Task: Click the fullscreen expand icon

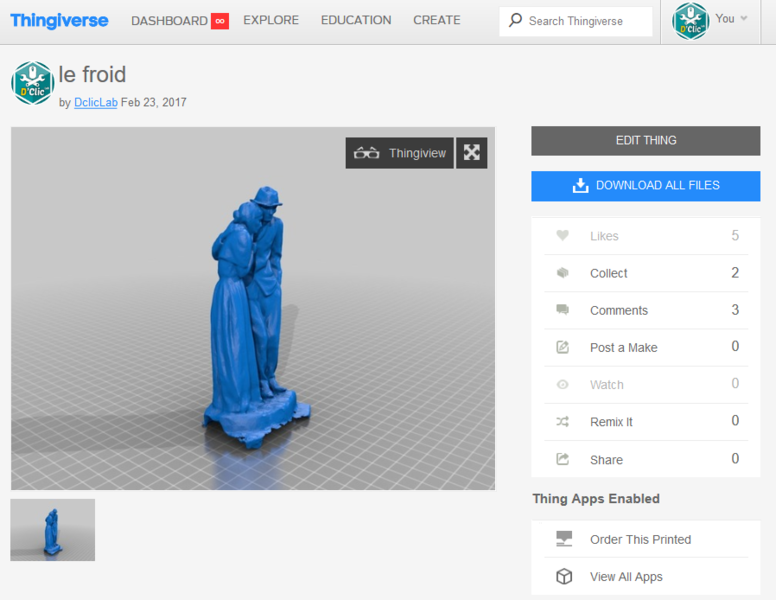Action: tap(472, 153)
